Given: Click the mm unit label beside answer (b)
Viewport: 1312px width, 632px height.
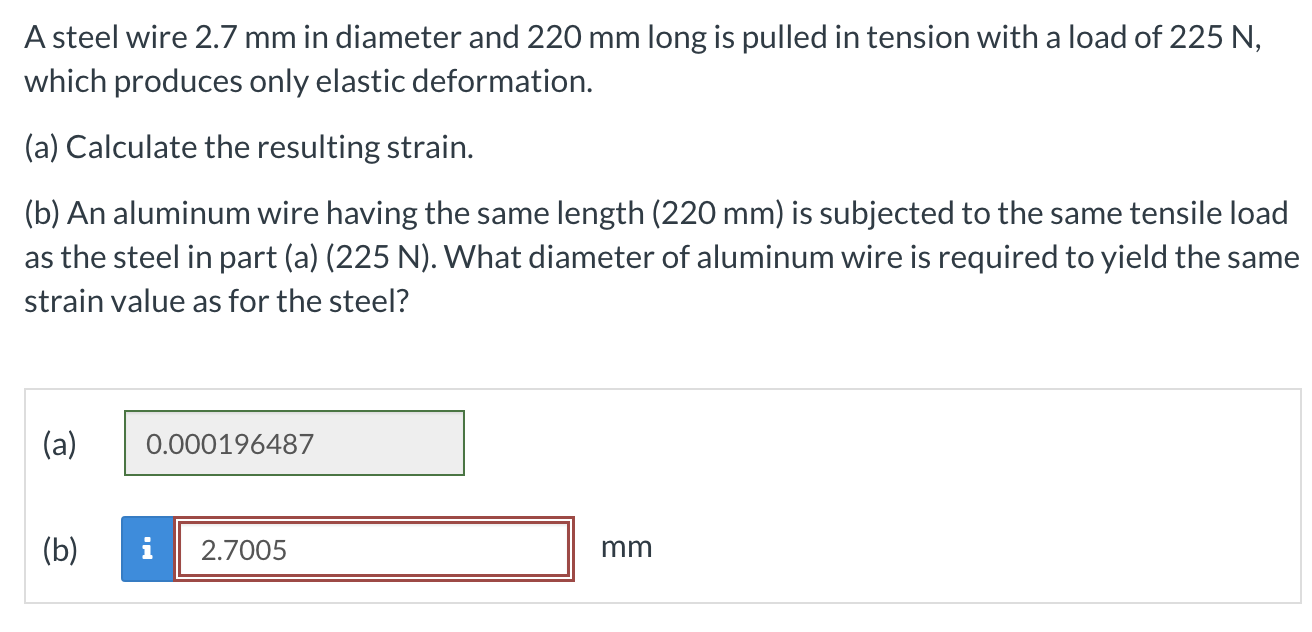Looking at the screenshot, I should coord(626,546).
